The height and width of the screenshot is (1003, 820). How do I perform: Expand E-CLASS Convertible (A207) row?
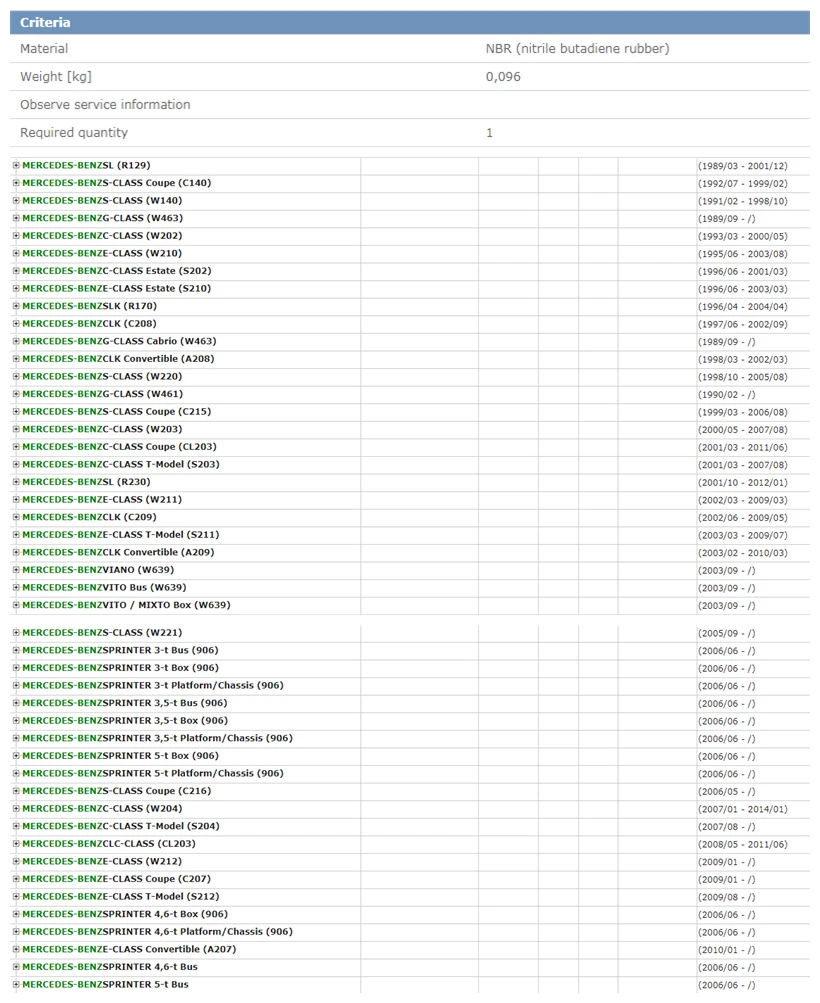[16, 949]
